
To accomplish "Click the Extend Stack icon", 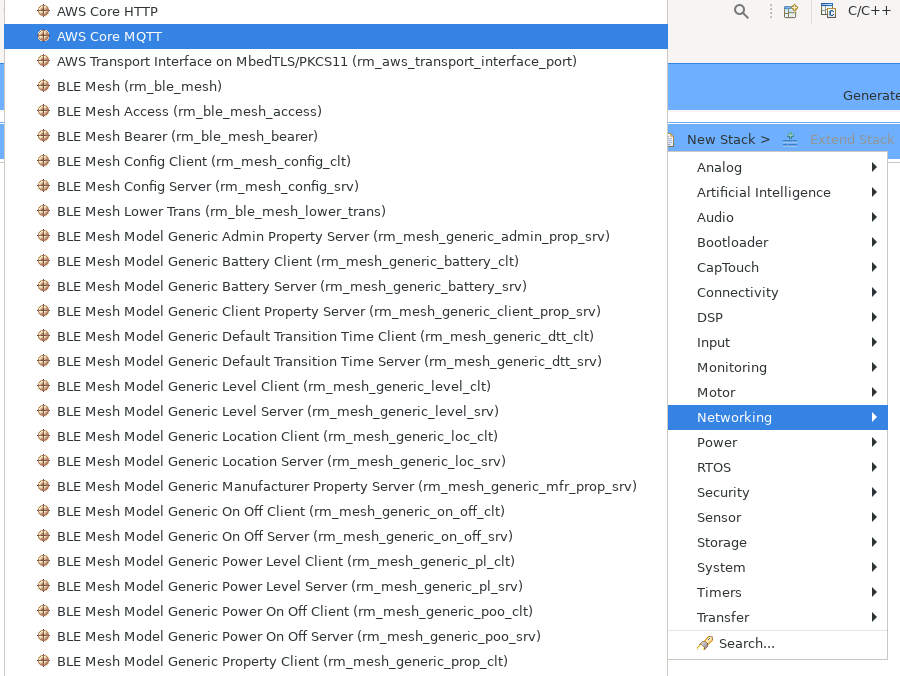I will (x=790, y=139).
